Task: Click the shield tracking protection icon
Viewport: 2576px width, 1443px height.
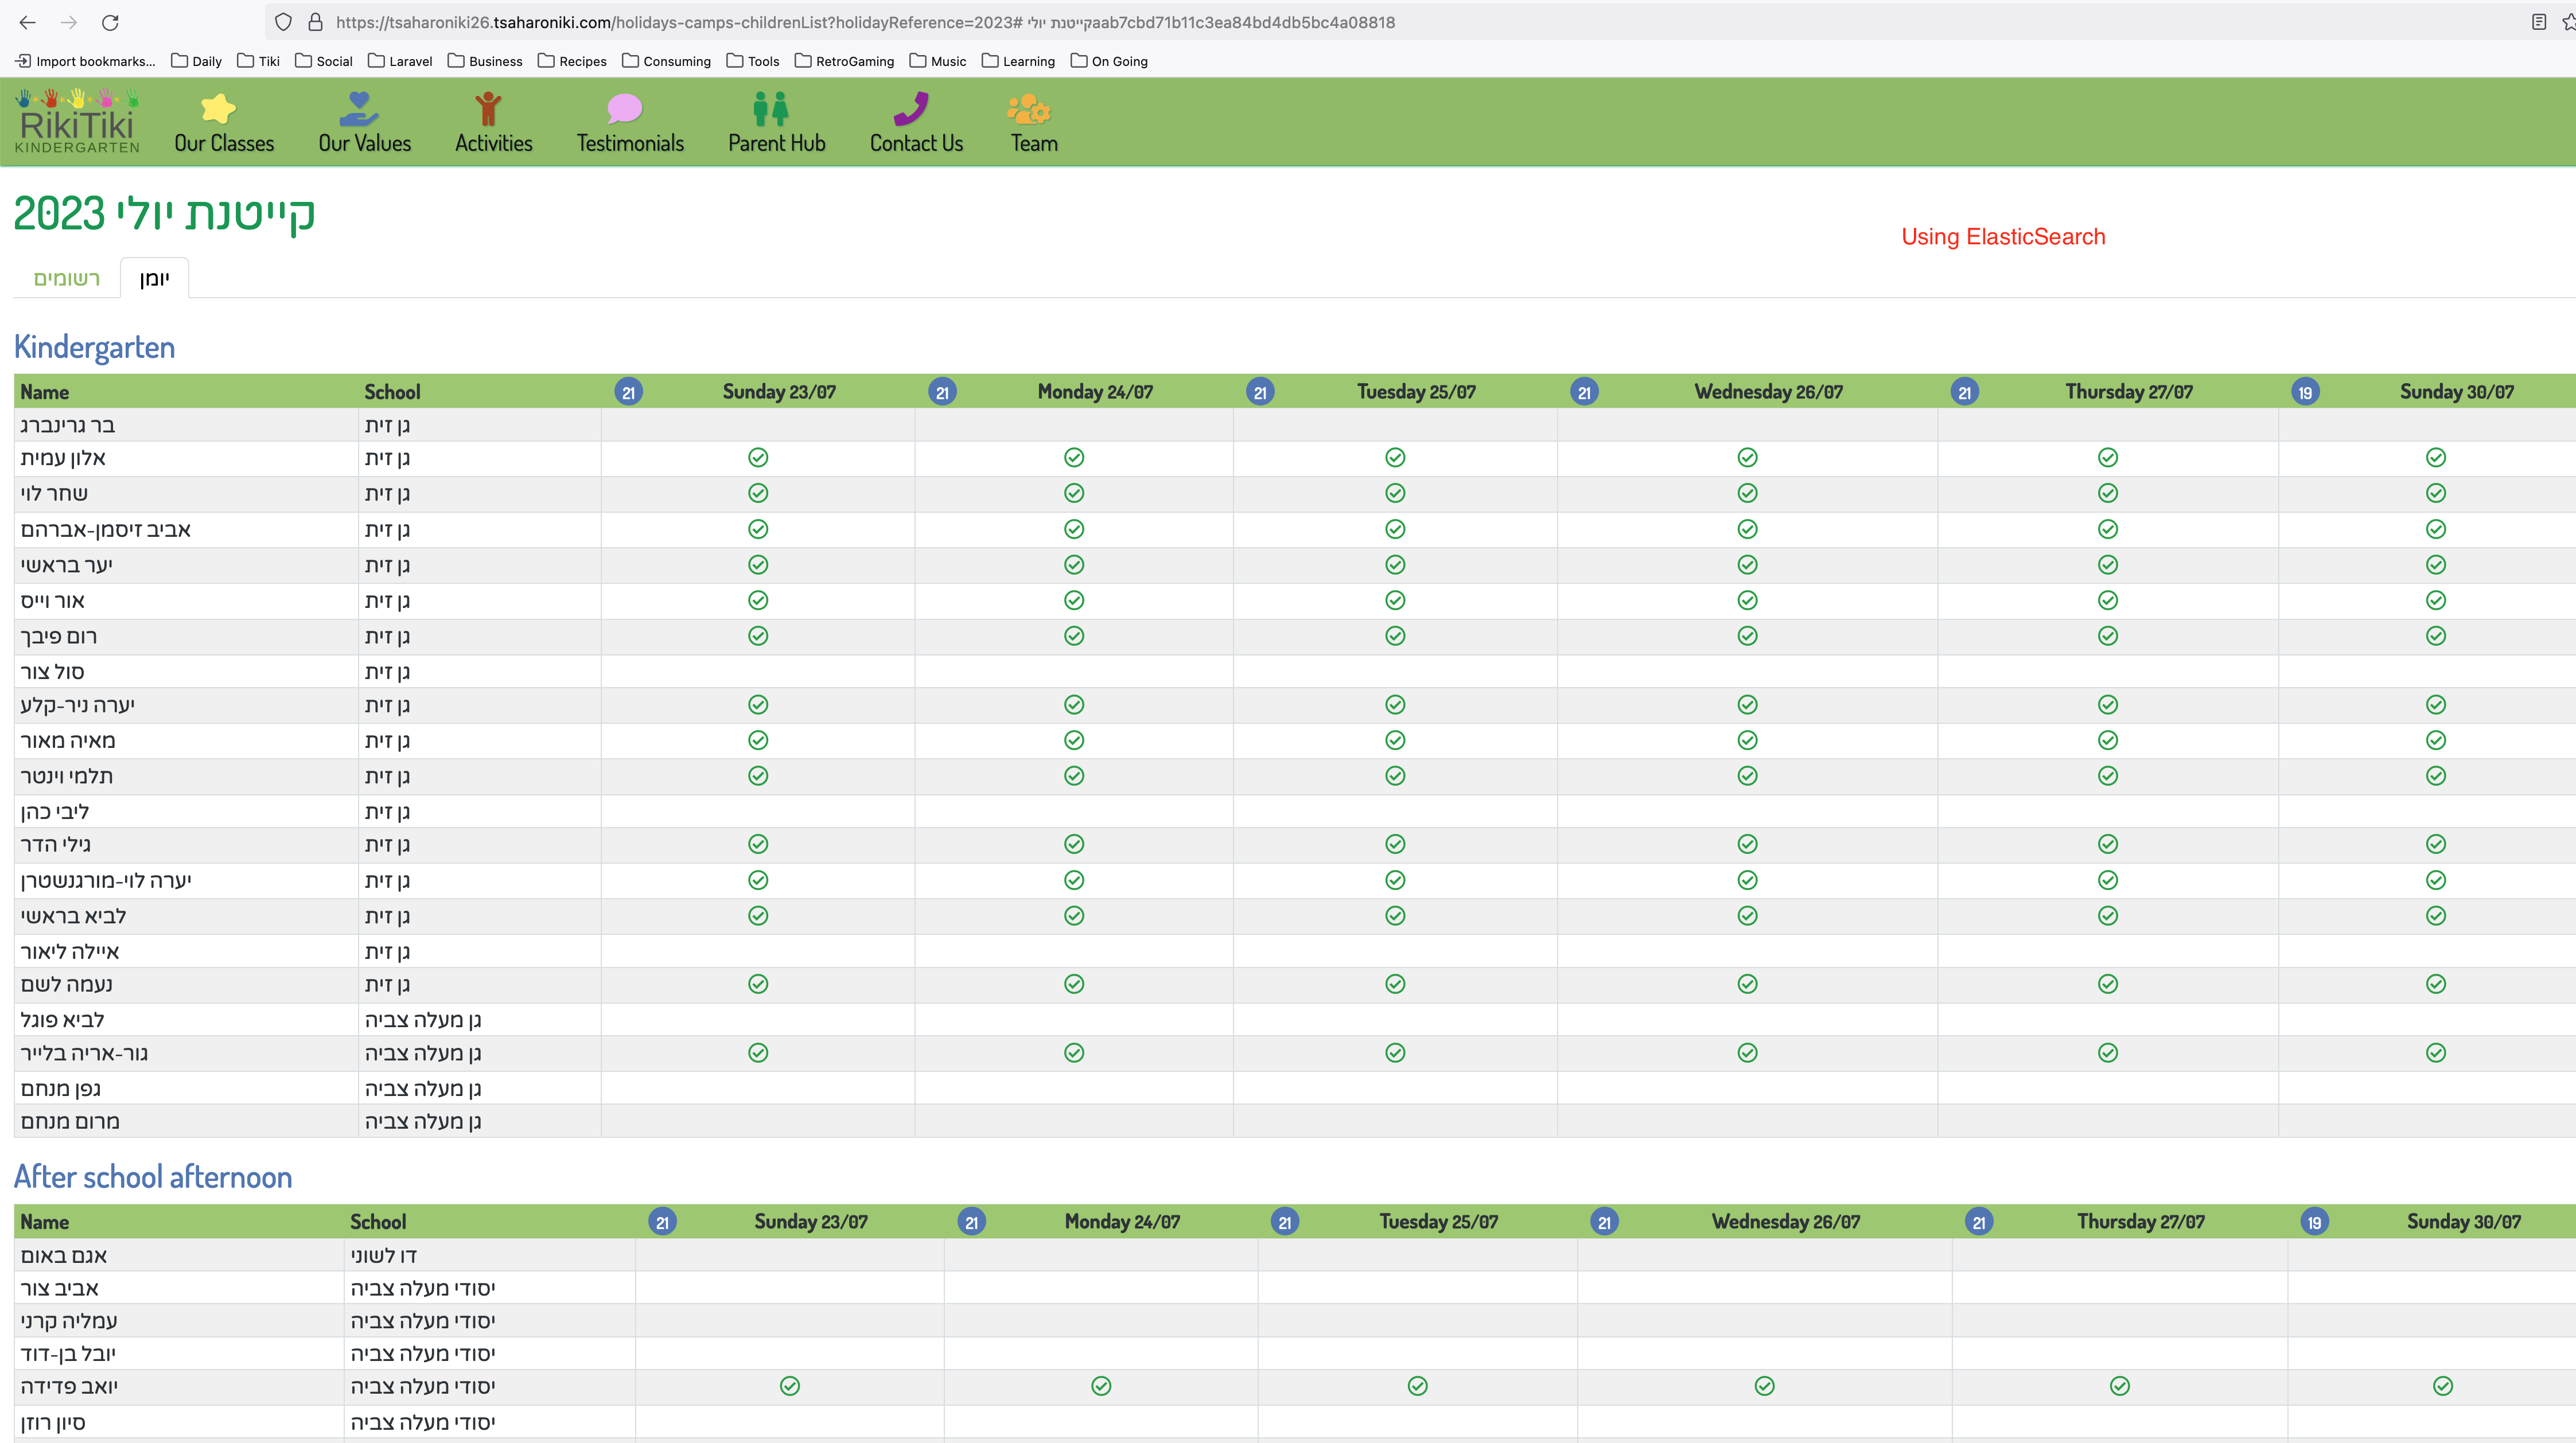Action: pos(283,22)
